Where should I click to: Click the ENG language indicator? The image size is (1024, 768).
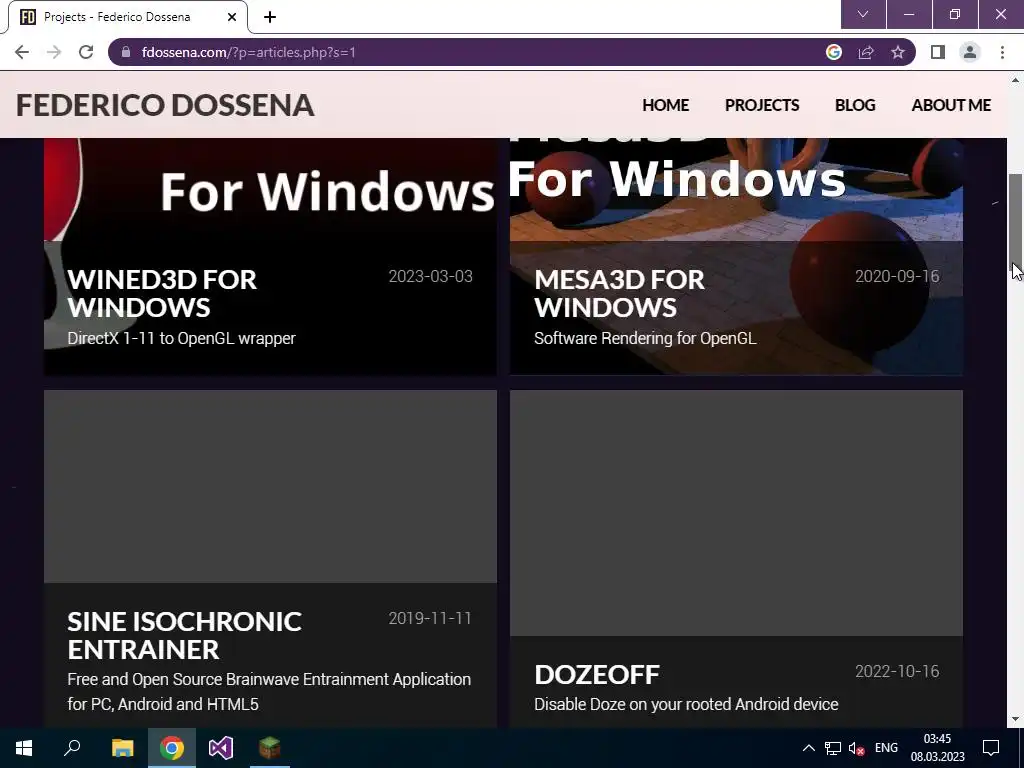(x=886, y=748)
